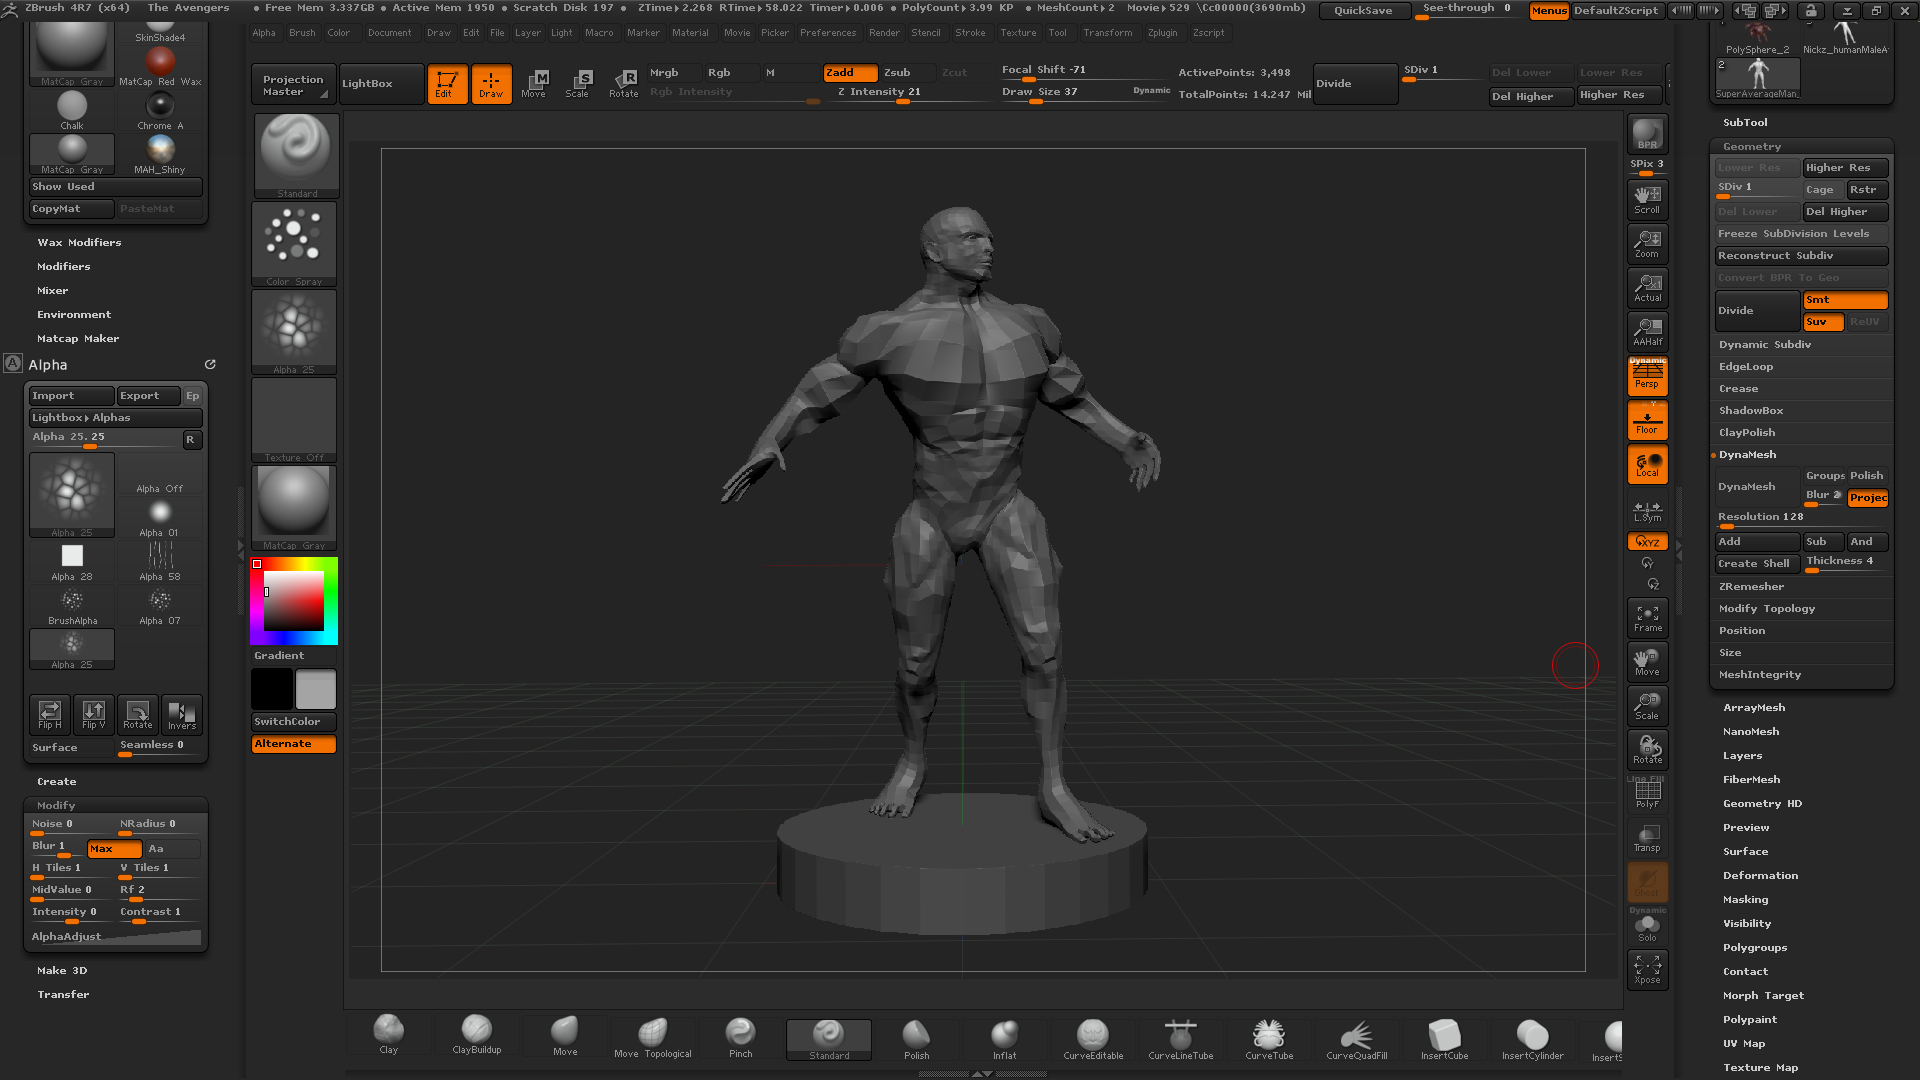
Task: Select the Alpha 58 thumbnail
Action: point(160,562)
